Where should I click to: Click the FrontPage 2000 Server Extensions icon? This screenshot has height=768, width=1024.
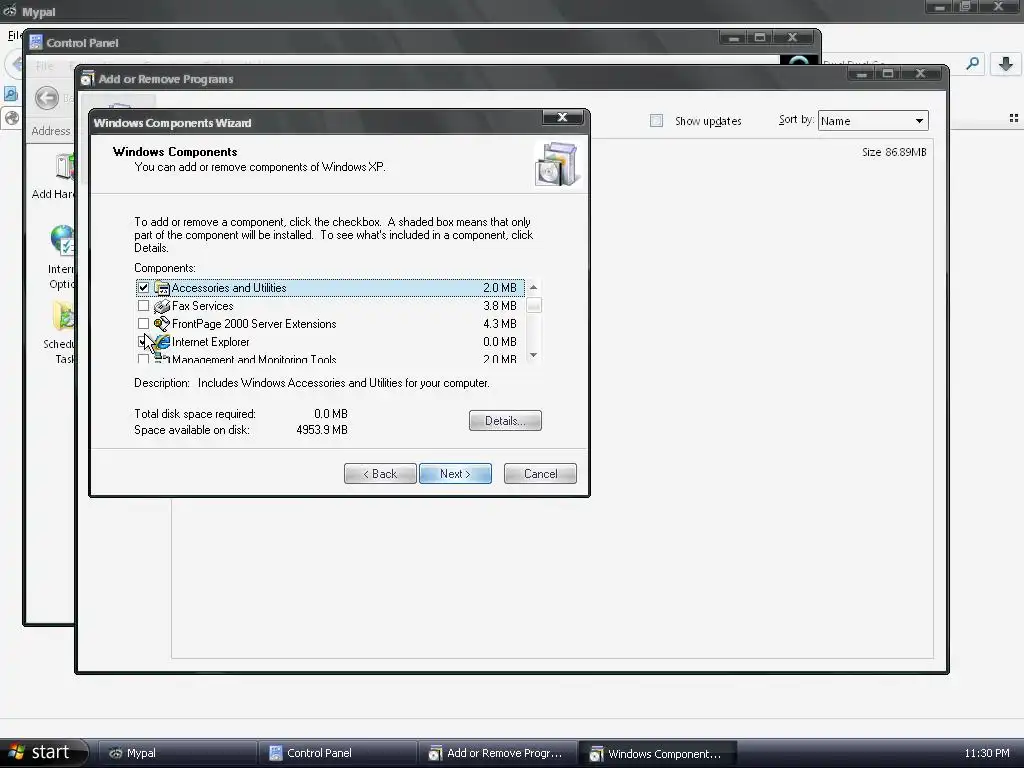(x=161, y=323)
